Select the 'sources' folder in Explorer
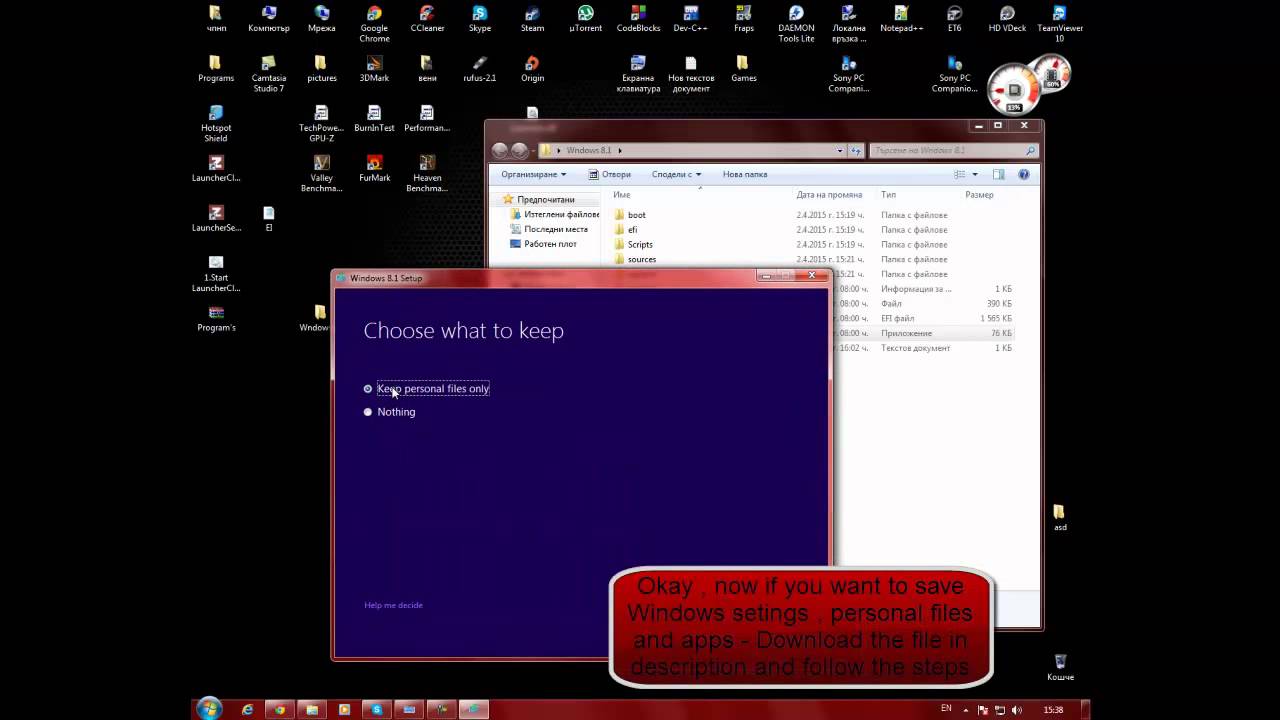The width and height of the screenshot is (1280, 720). click(642, 260)
